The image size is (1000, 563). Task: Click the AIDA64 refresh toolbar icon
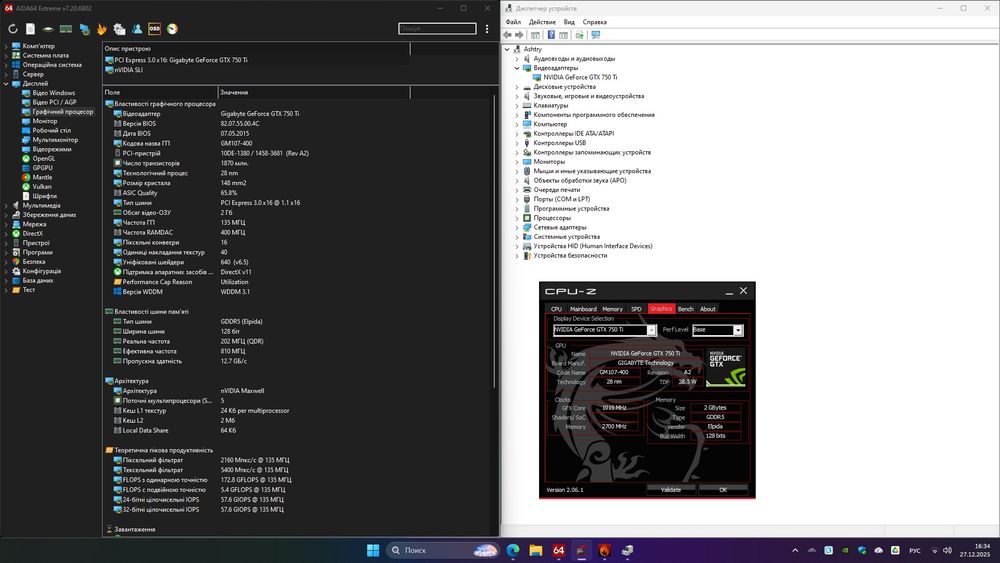(13, 29)
